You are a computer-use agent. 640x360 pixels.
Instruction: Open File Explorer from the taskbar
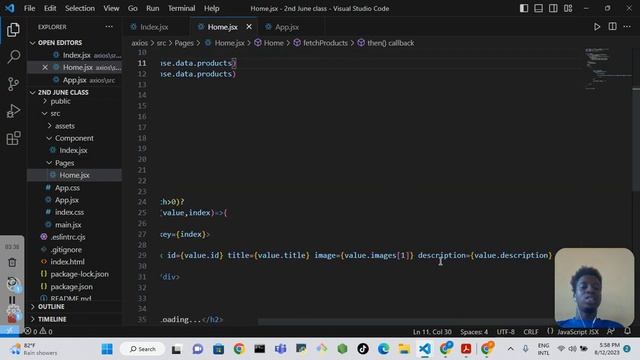[x=404, y=349]
